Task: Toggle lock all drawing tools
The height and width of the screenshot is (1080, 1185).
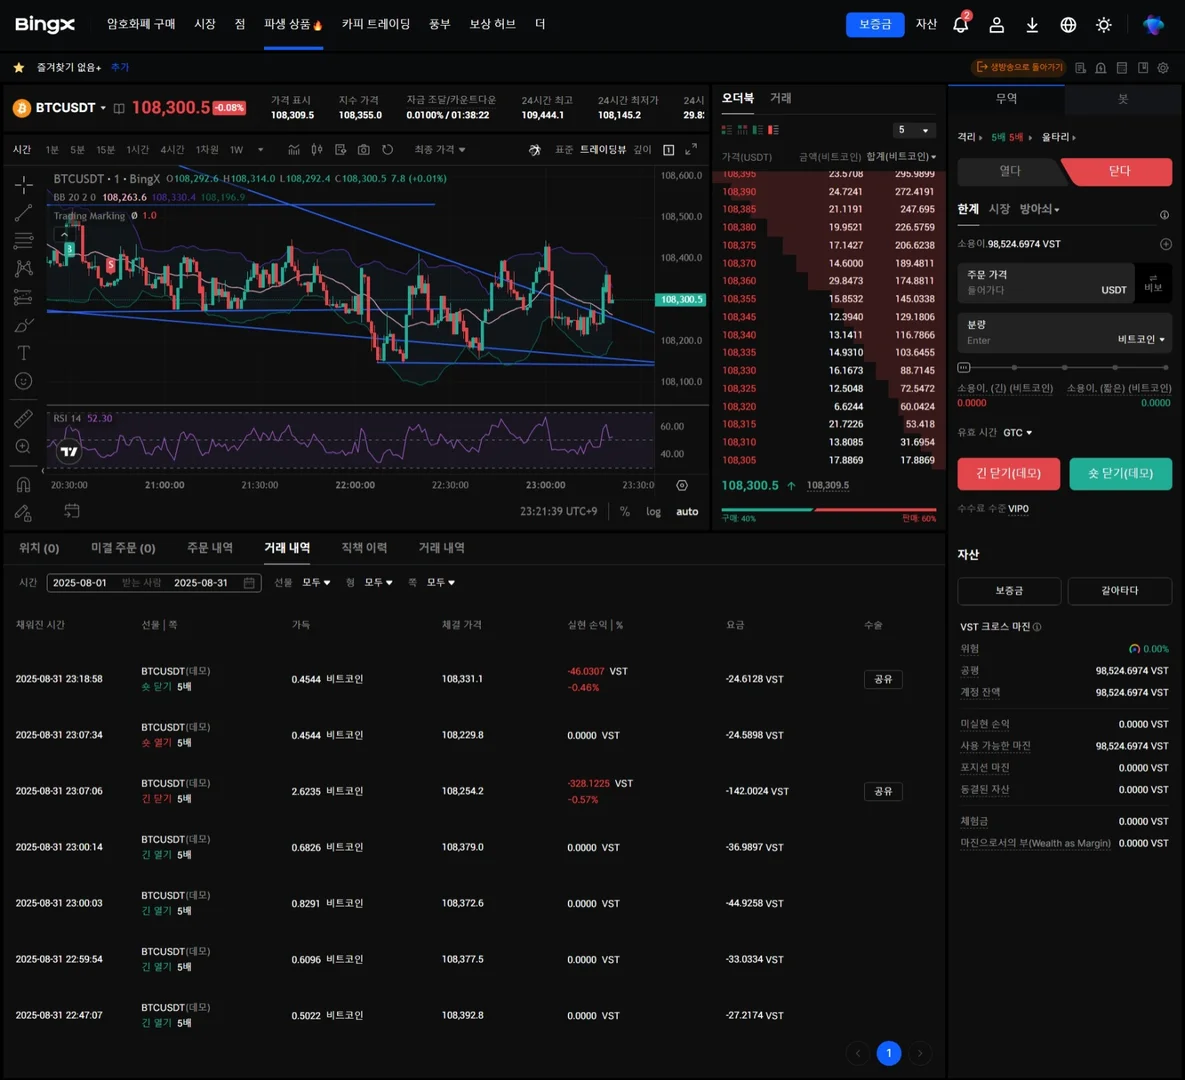Action: pyautogui.click(x=23, y=513)
